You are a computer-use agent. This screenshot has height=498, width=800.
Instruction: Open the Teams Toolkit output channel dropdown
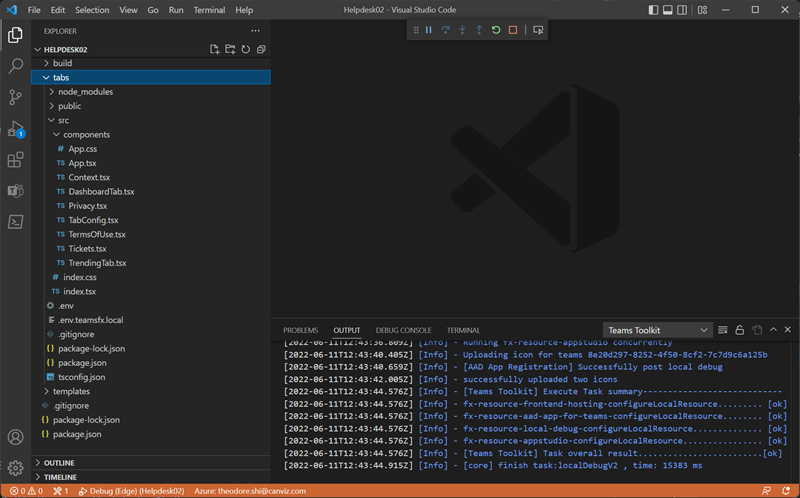pyautogui.click(x=657, y=330)
